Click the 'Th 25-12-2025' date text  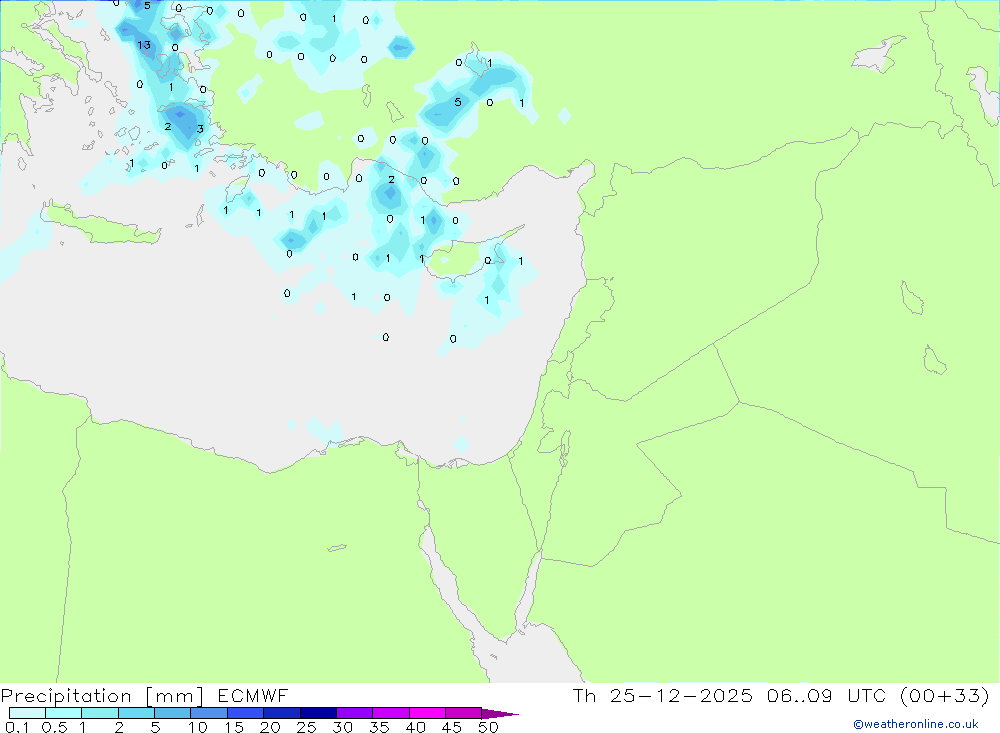(x=663, y=695)
